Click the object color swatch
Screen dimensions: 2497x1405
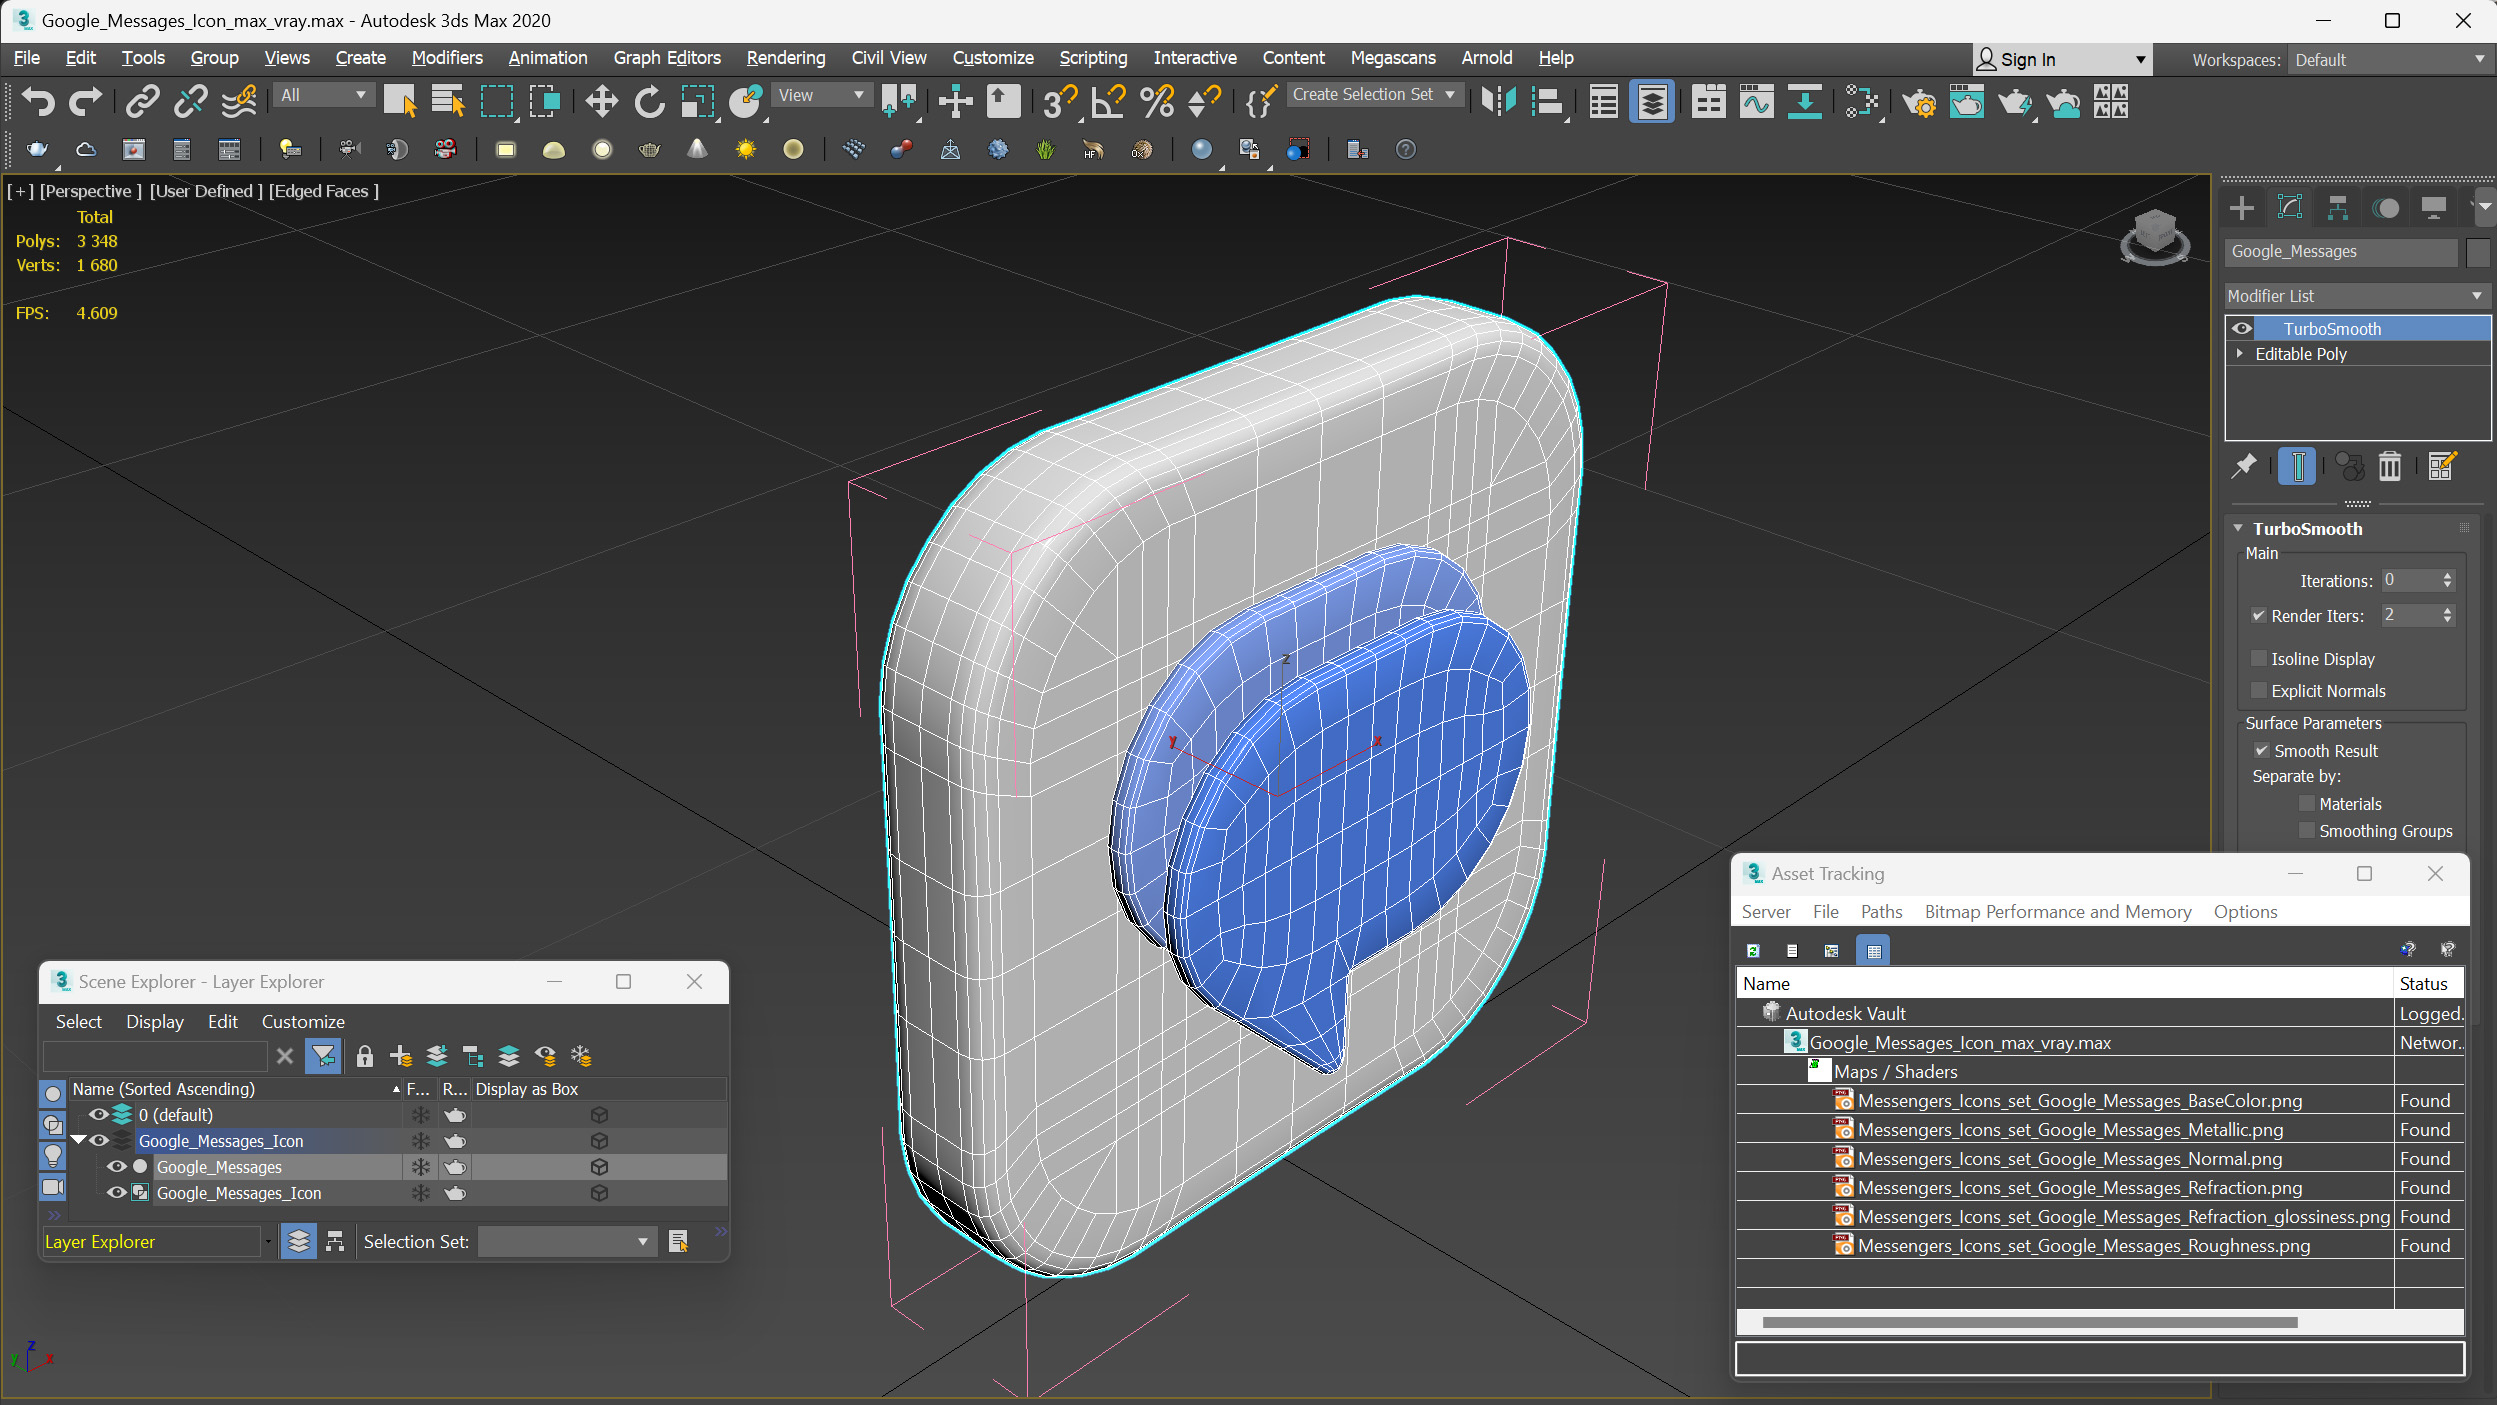point(2477,252)
